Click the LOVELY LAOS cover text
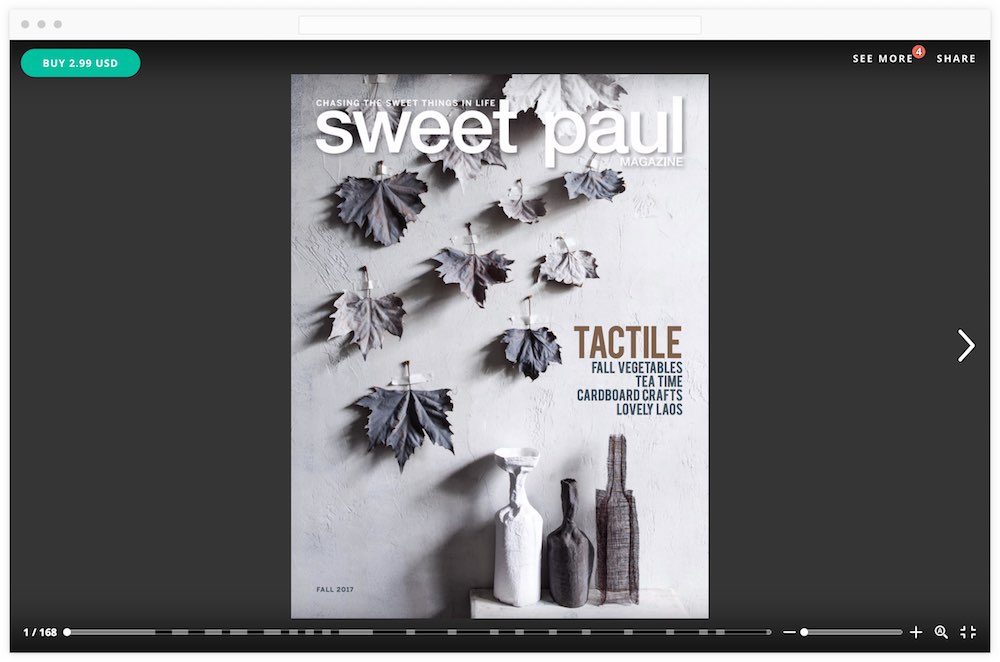This screenshot has height=662, width=1000. pyautogui.click(x=649, y=409)
